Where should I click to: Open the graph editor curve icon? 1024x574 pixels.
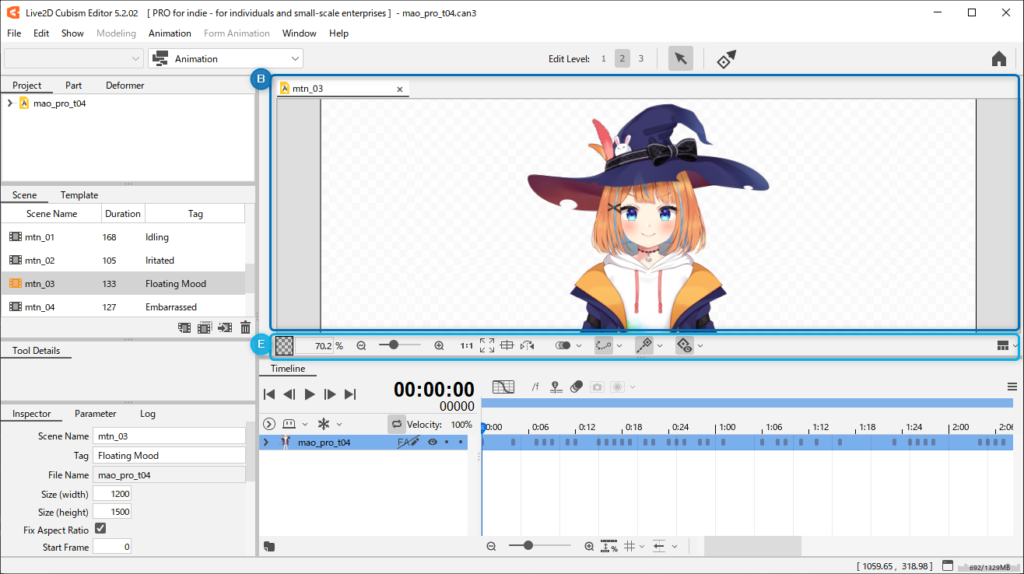pos(503,387)
